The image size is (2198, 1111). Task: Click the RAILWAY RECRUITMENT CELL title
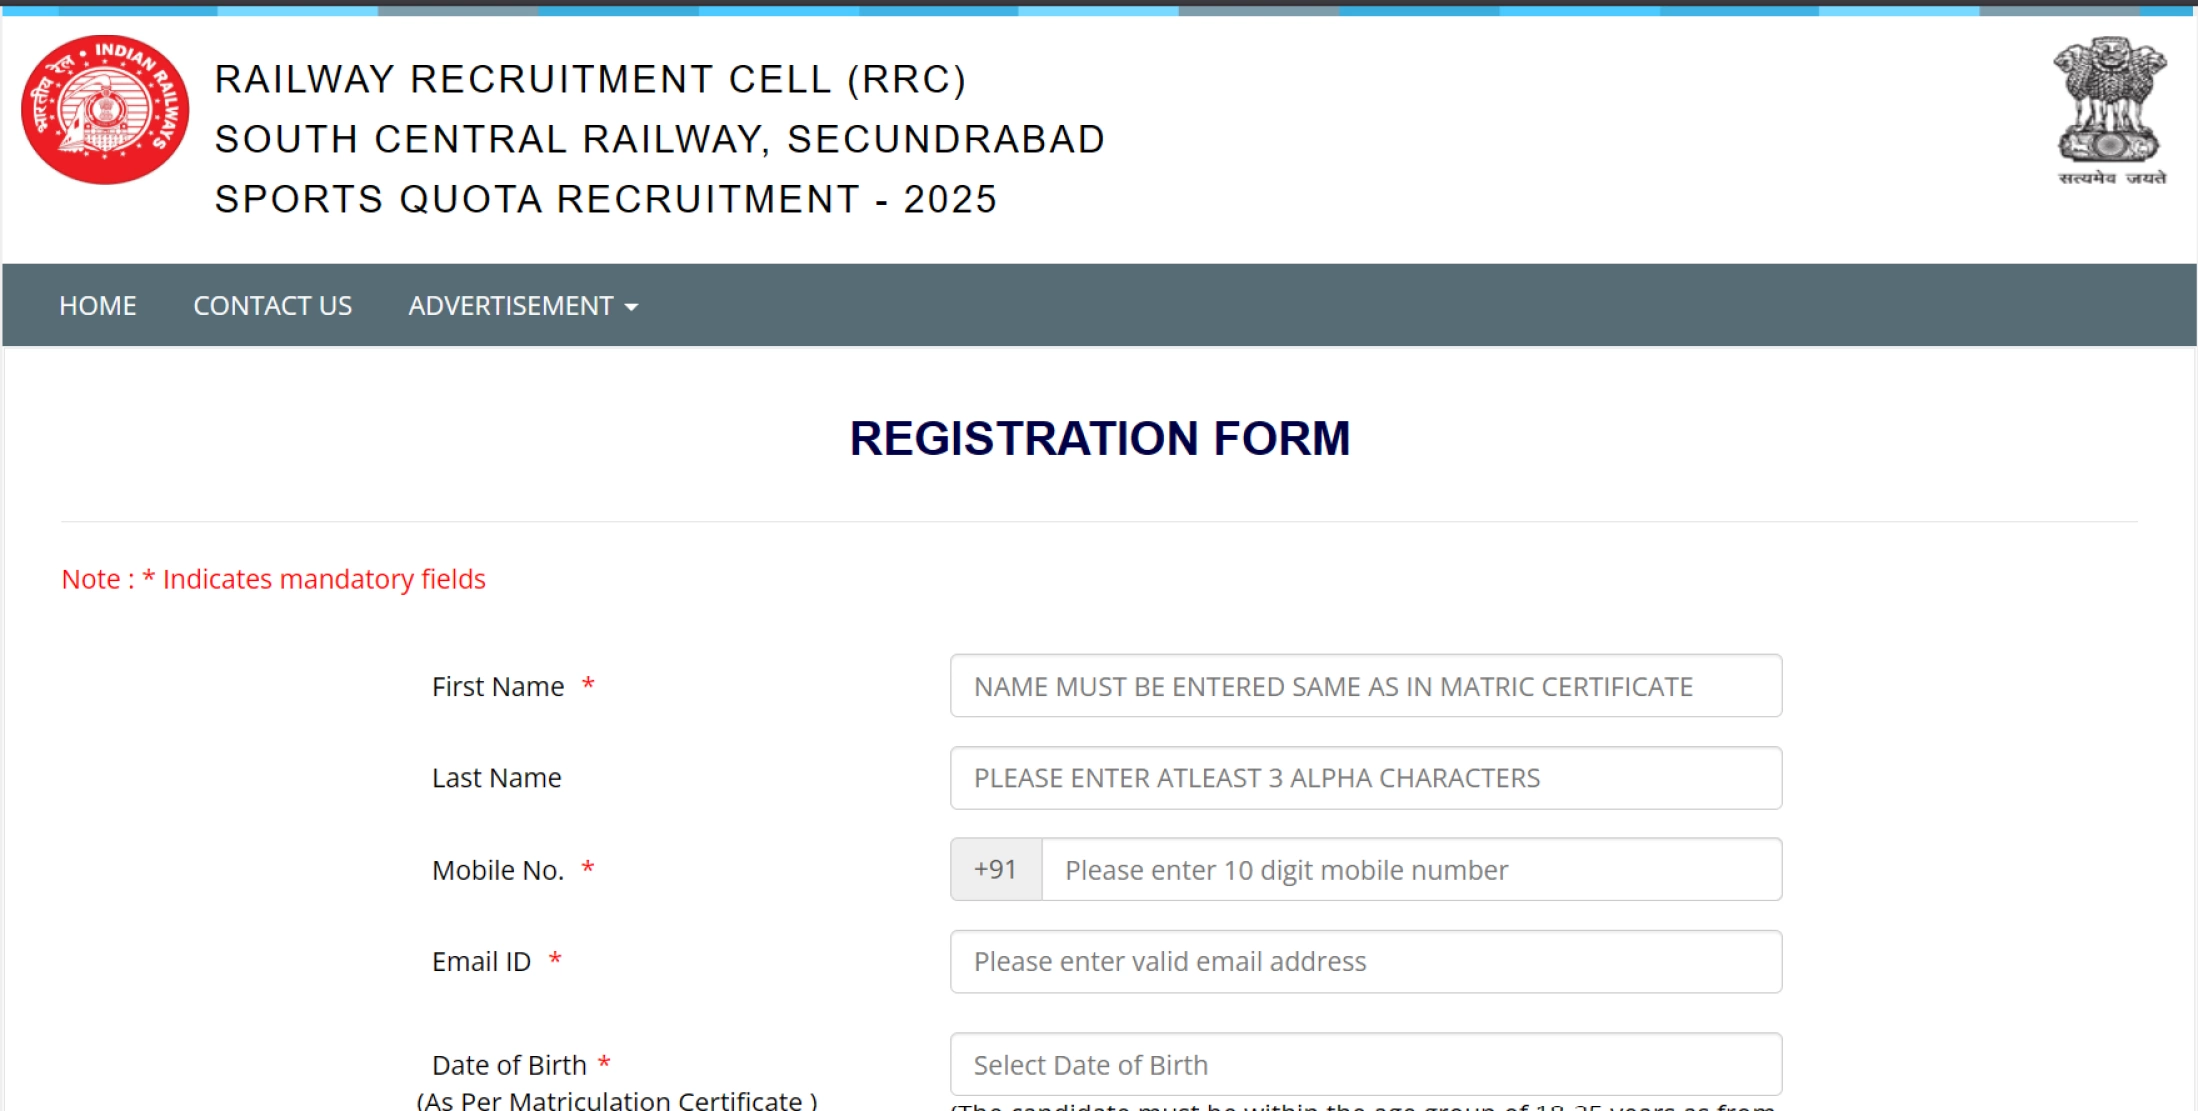[590, 80]
